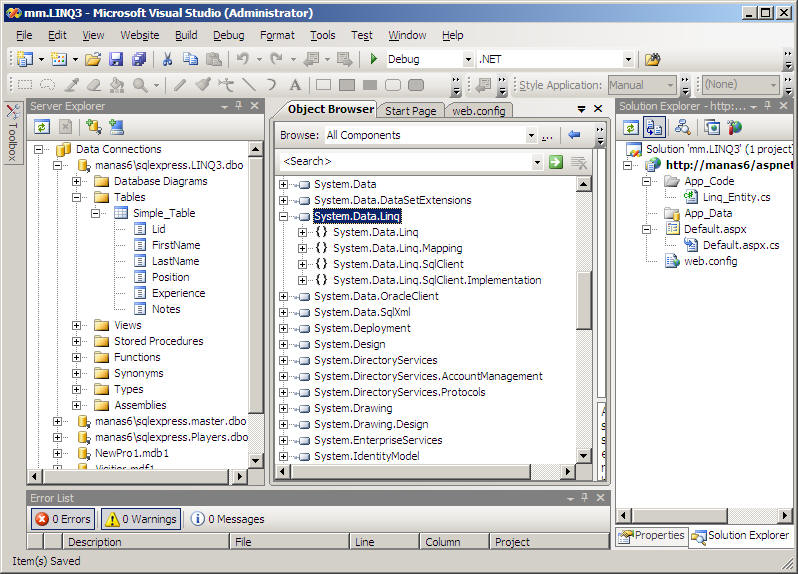Click the Browse ellipsis edit button
The image size is (798, 574).
point(547,136)
